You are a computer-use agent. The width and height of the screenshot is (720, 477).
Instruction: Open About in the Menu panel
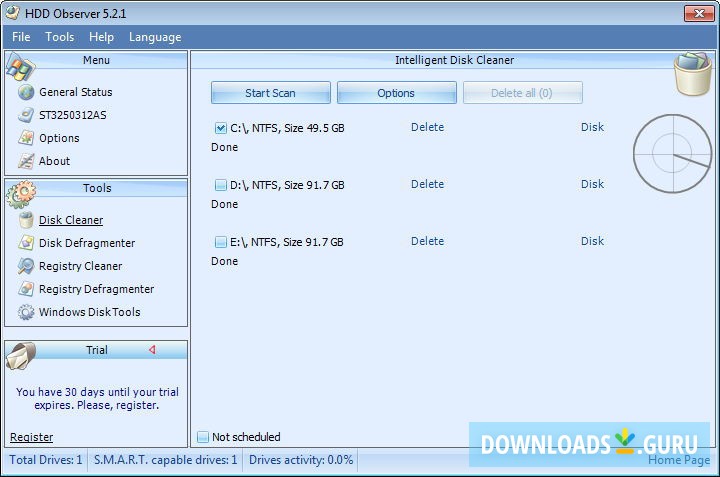pos(55,161)
